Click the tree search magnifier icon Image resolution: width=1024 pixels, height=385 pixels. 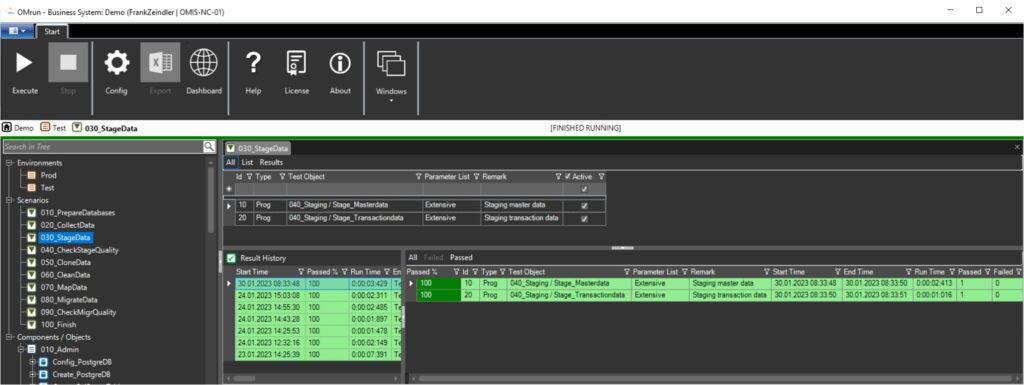tap(209, 147)
